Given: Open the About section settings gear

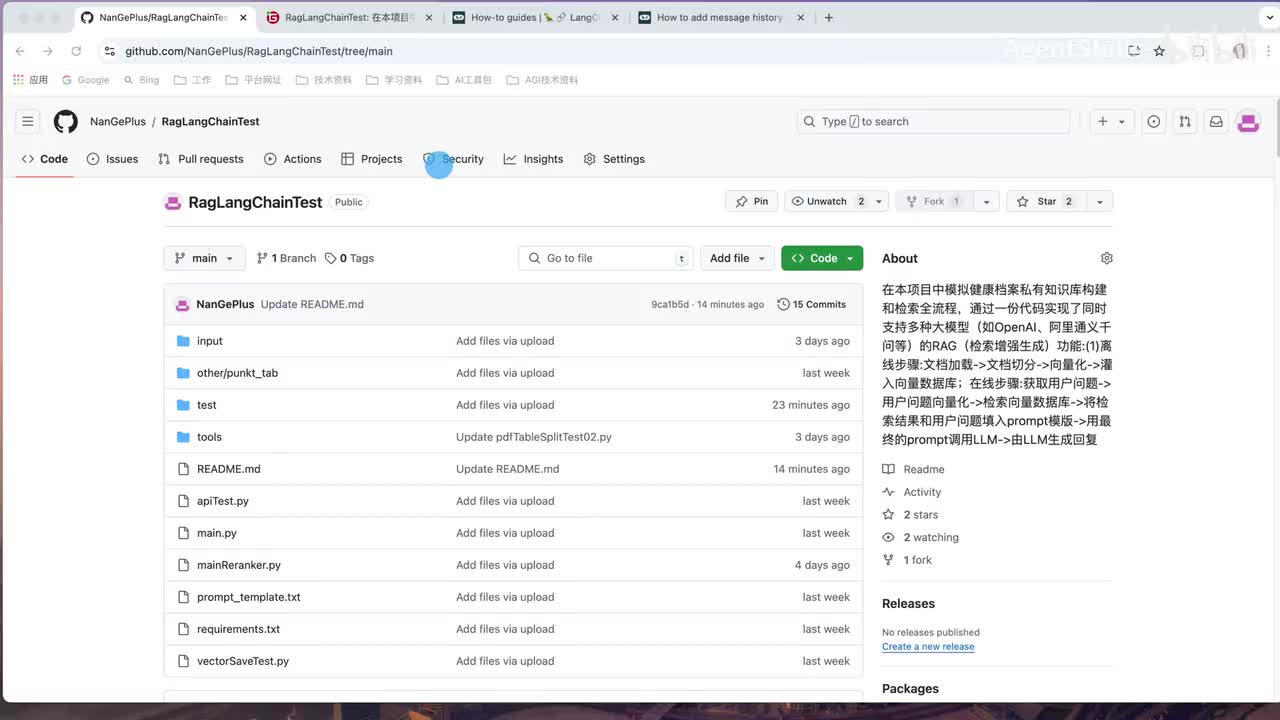Looking at the screenshot, I should coord(1106,258).
